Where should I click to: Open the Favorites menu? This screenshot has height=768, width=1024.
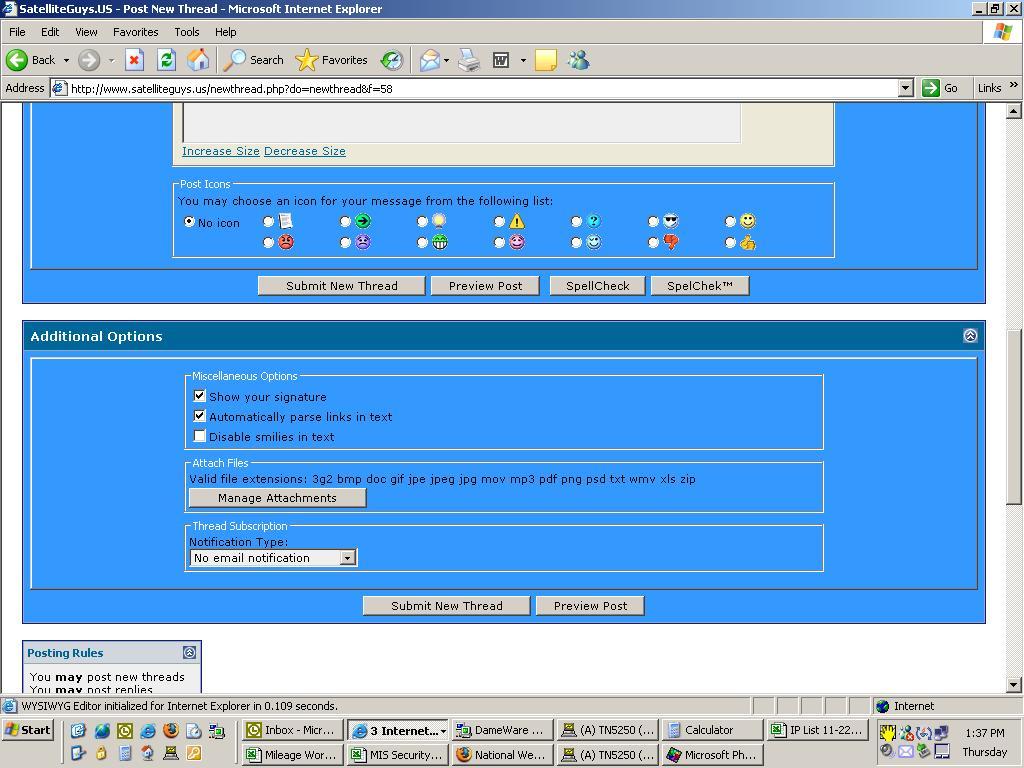136,32
